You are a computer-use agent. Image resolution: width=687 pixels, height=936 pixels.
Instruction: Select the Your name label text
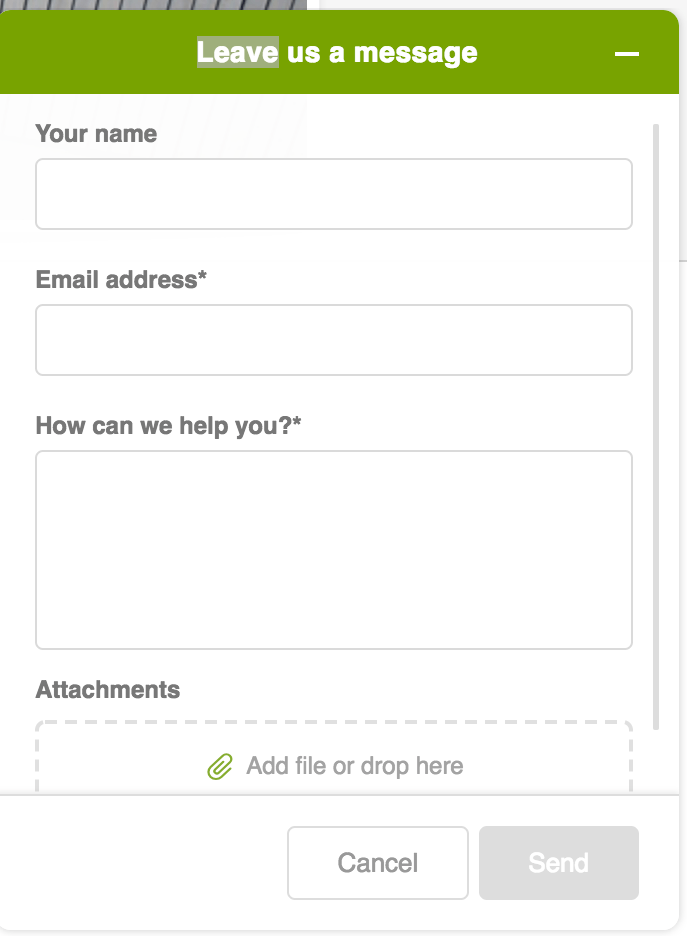coord(96,133)
